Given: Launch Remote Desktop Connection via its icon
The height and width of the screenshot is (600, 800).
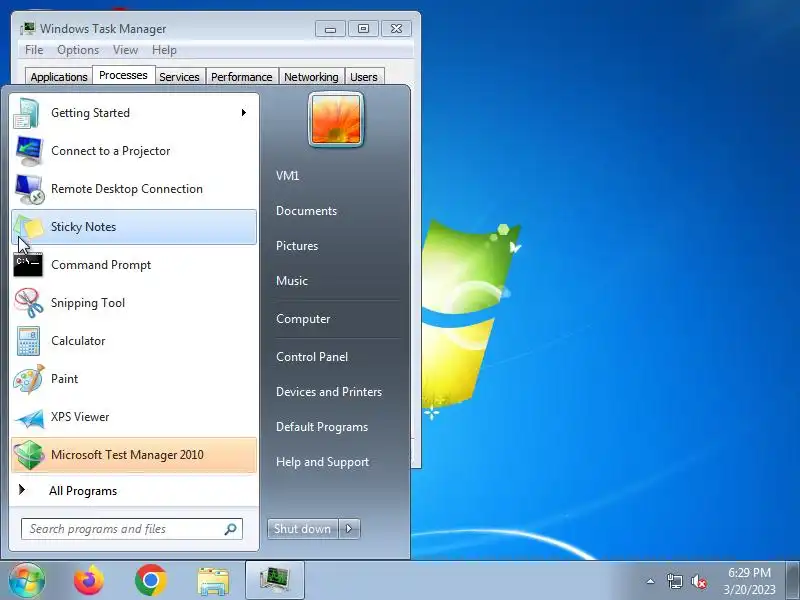Looking at the screenshot, I should coord(29,189).
